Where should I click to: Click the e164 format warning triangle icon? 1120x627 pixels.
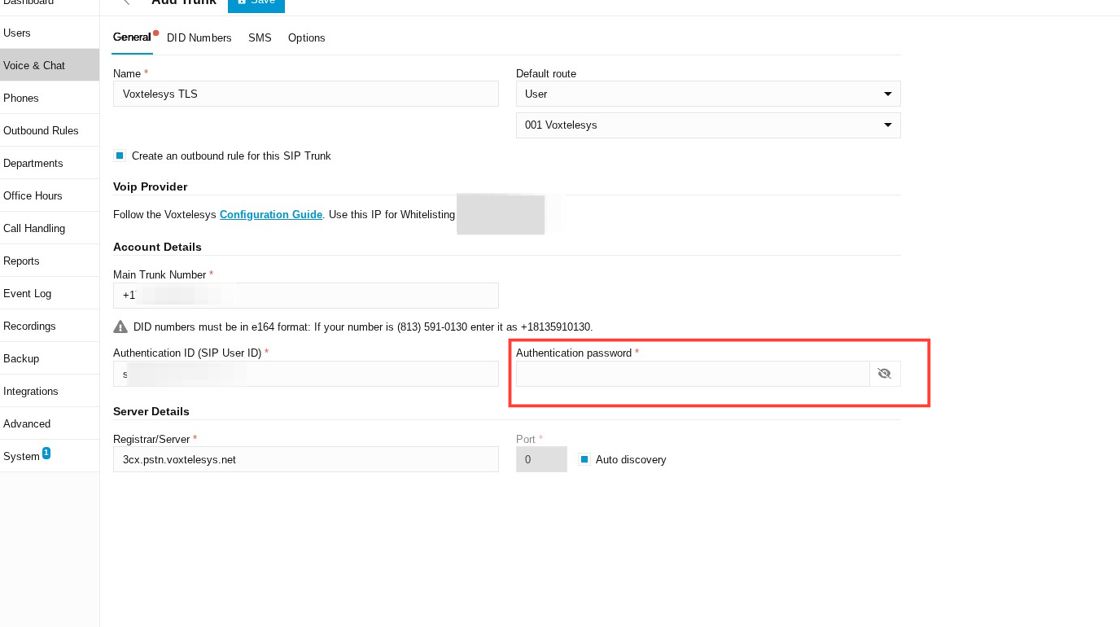pyautogui.click(x=120, y=327)
